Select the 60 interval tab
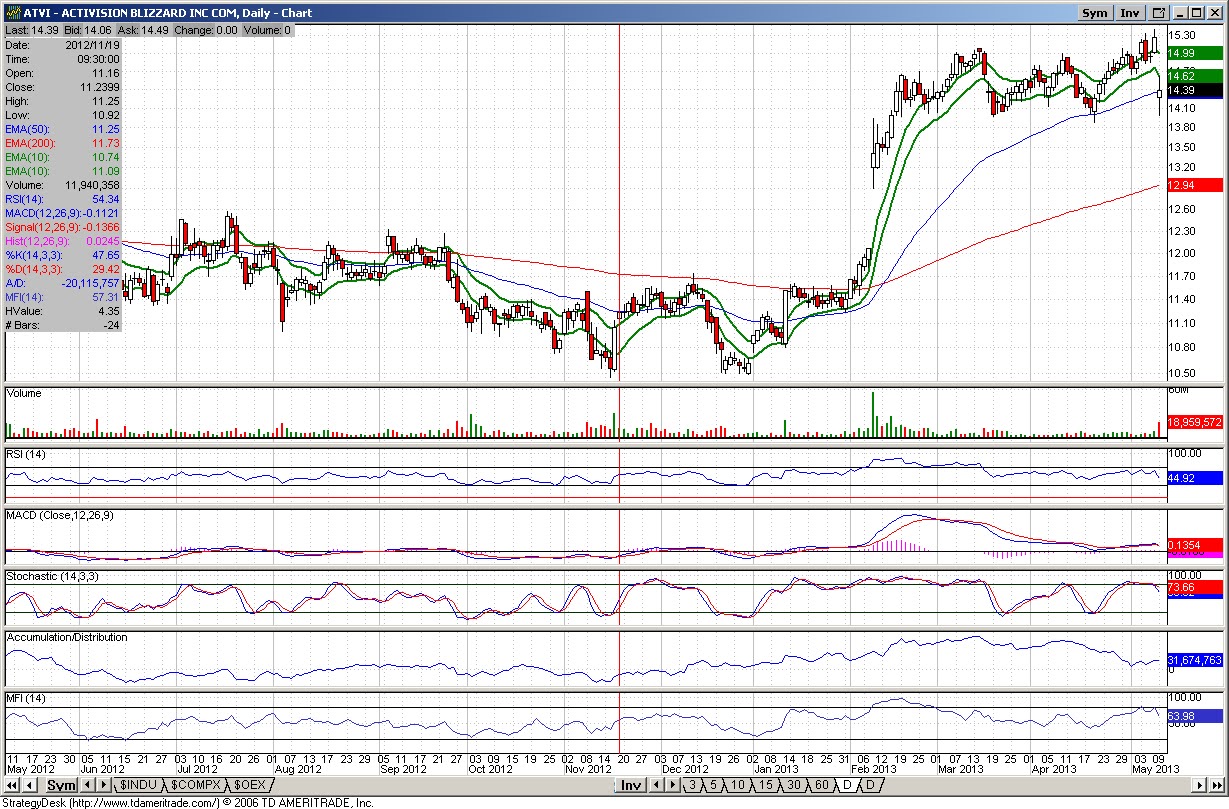This screenshot has width=1229, height=809. pyautogui.click(x=821, y=785)
